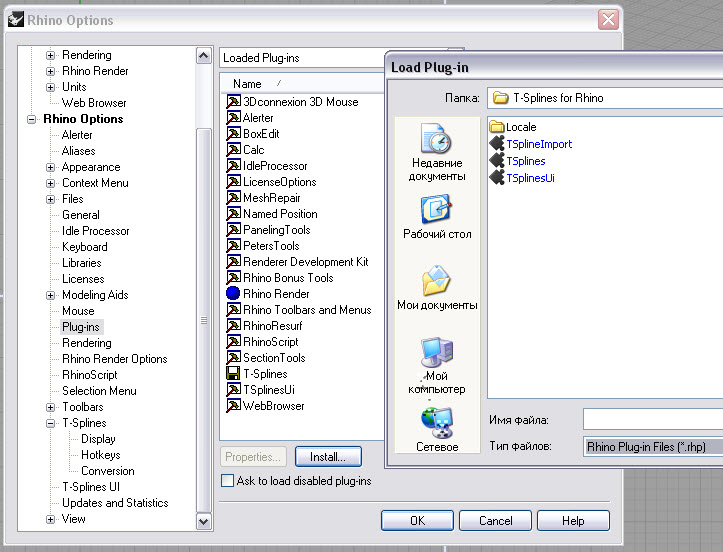Expand the Appearance tree node
This screenshot has width=723, height=552.
coord(50,167)
